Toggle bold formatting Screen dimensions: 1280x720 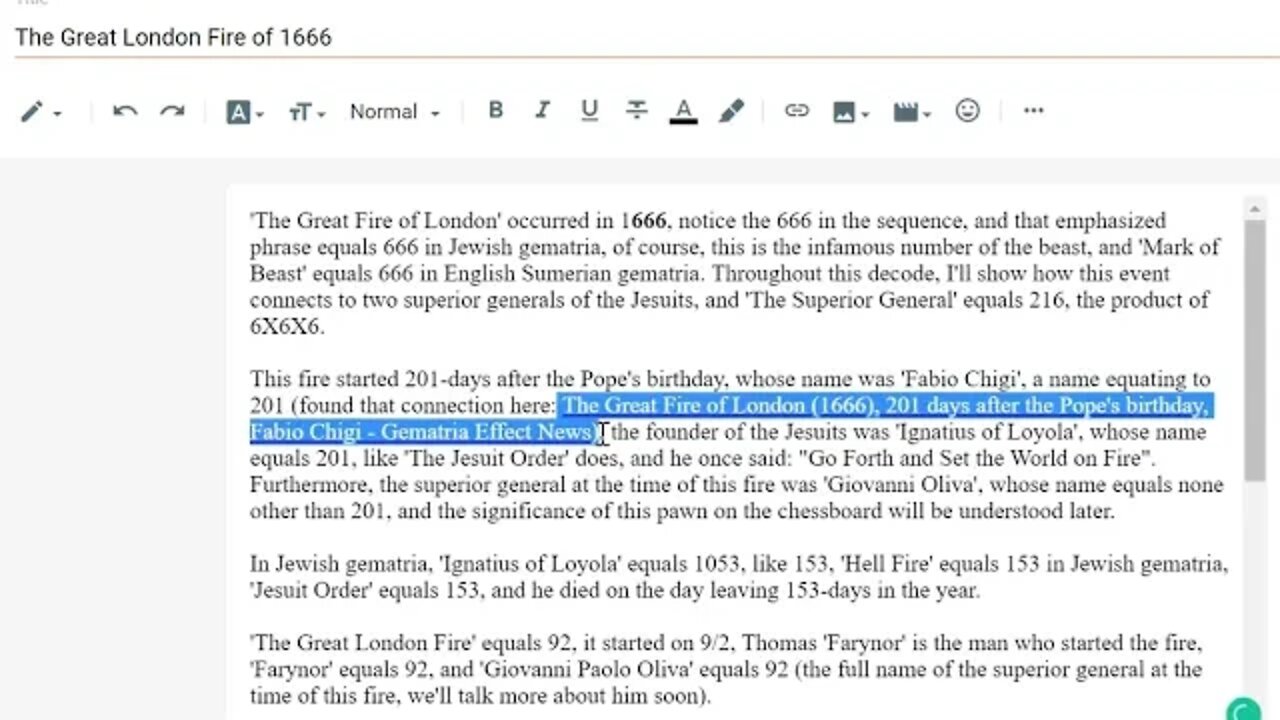click(495, 111)
